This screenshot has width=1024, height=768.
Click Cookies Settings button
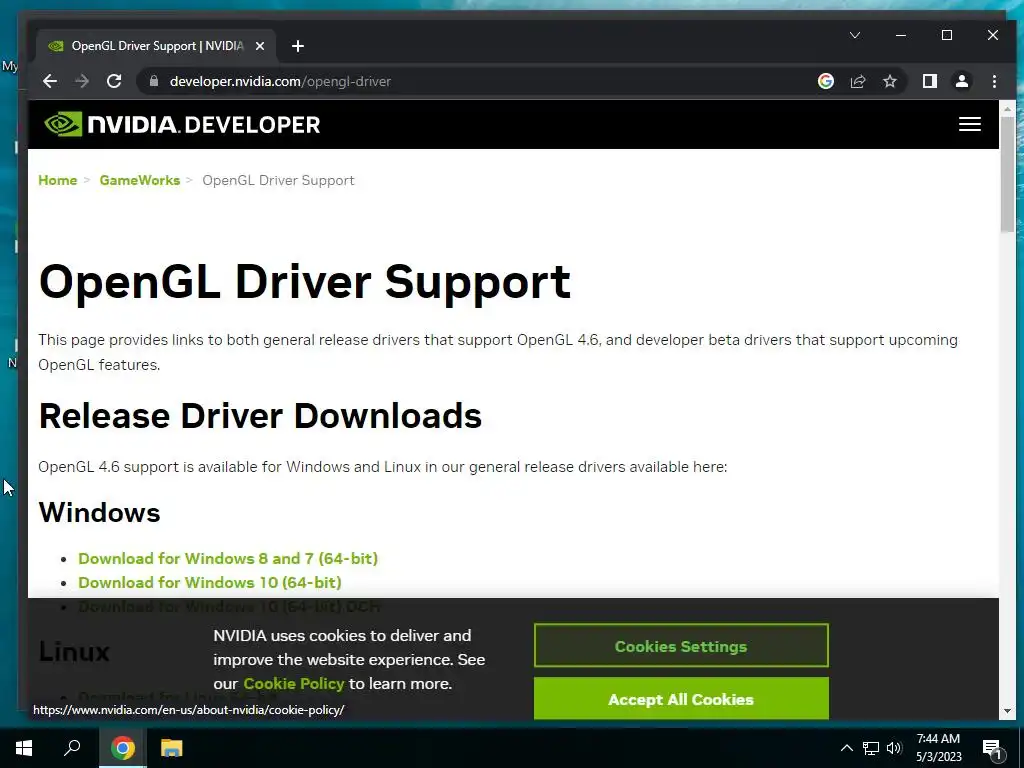coord(681,646)
